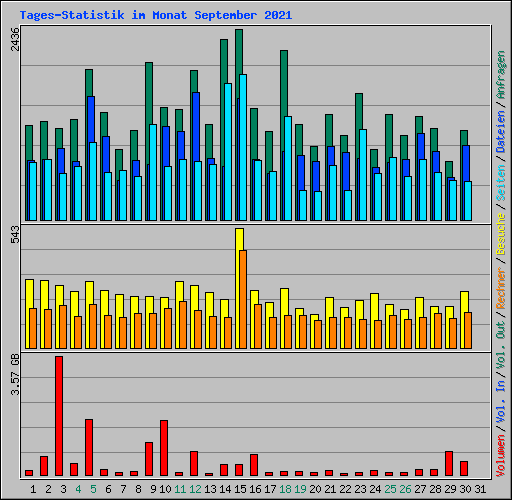Click the green weekend day '5' label
The width and height of the screenshot is (512, 500).
pyautogui.click(x=93, y=489)
